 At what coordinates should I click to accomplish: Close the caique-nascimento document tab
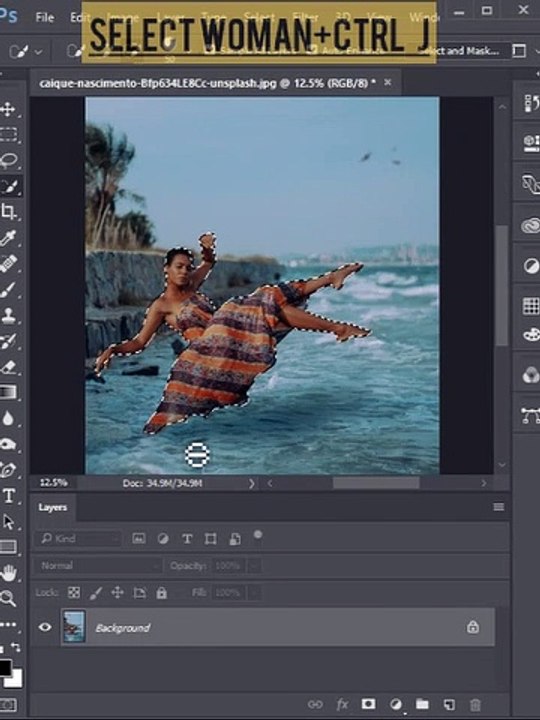pyautogui.click(x=388, y=82)
